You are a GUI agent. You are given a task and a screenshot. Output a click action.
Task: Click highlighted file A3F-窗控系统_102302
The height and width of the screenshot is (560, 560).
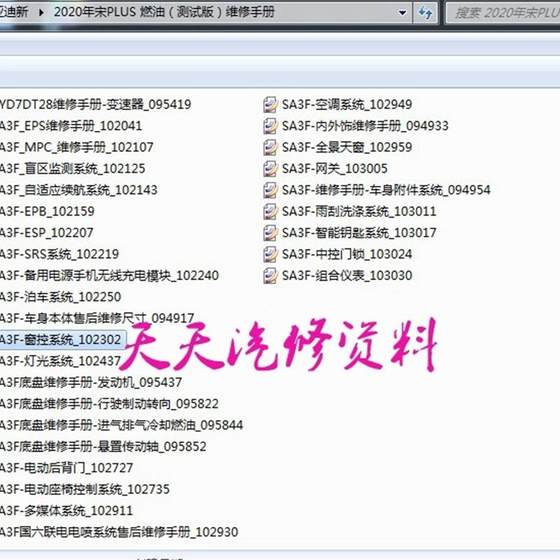62,340
